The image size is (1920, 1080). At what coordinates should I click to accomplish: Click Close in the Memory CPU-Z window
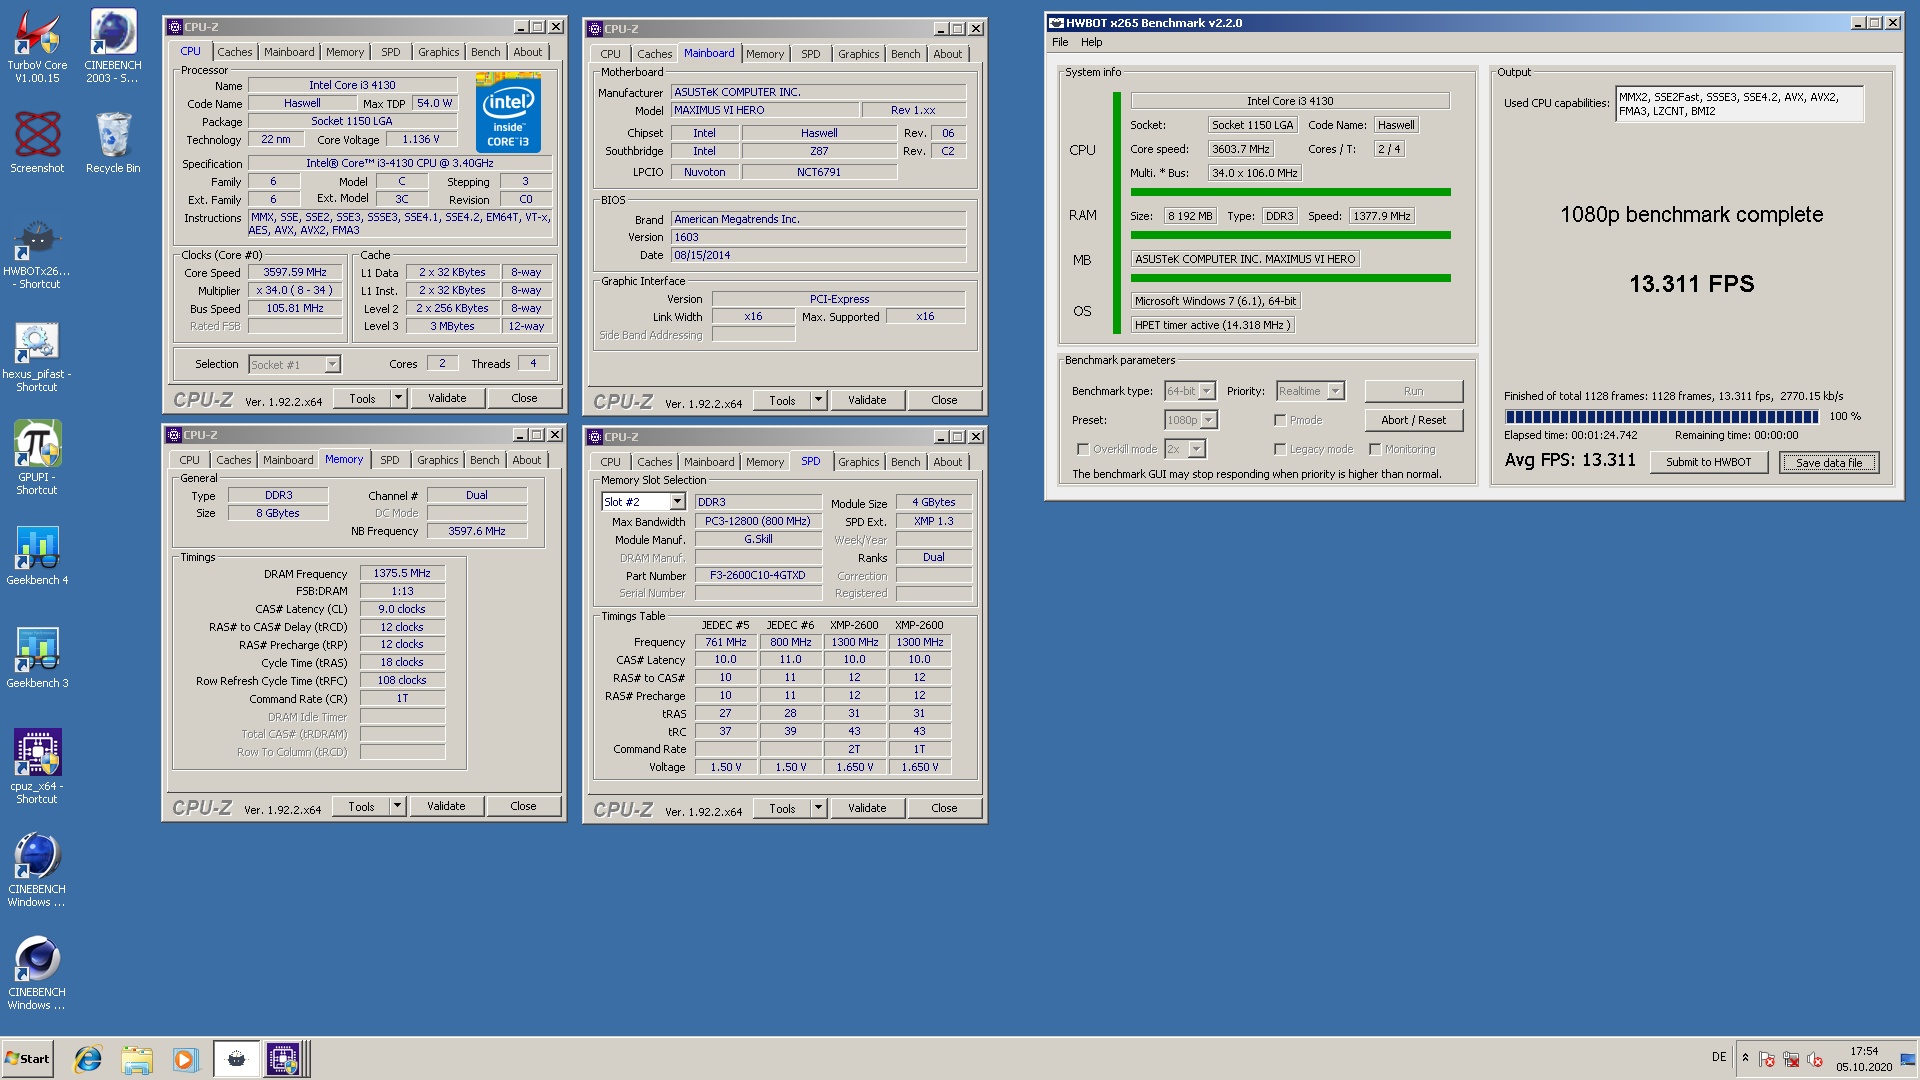click(x=523, y=806)
